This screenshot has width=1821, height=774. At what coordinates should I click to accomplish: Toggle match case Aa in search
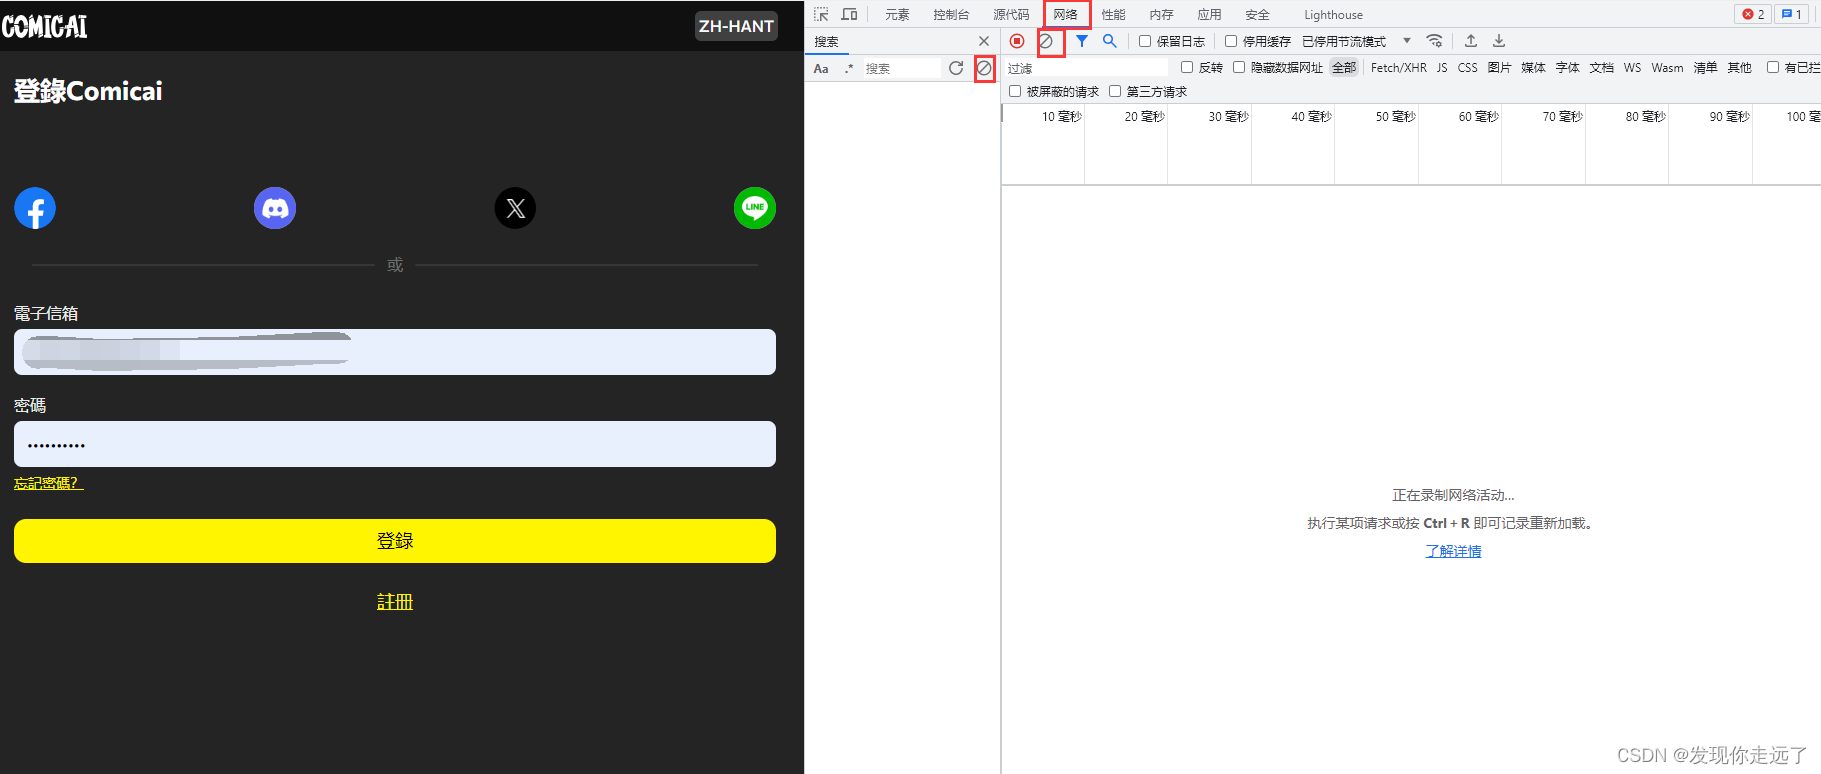coord(821,68)
